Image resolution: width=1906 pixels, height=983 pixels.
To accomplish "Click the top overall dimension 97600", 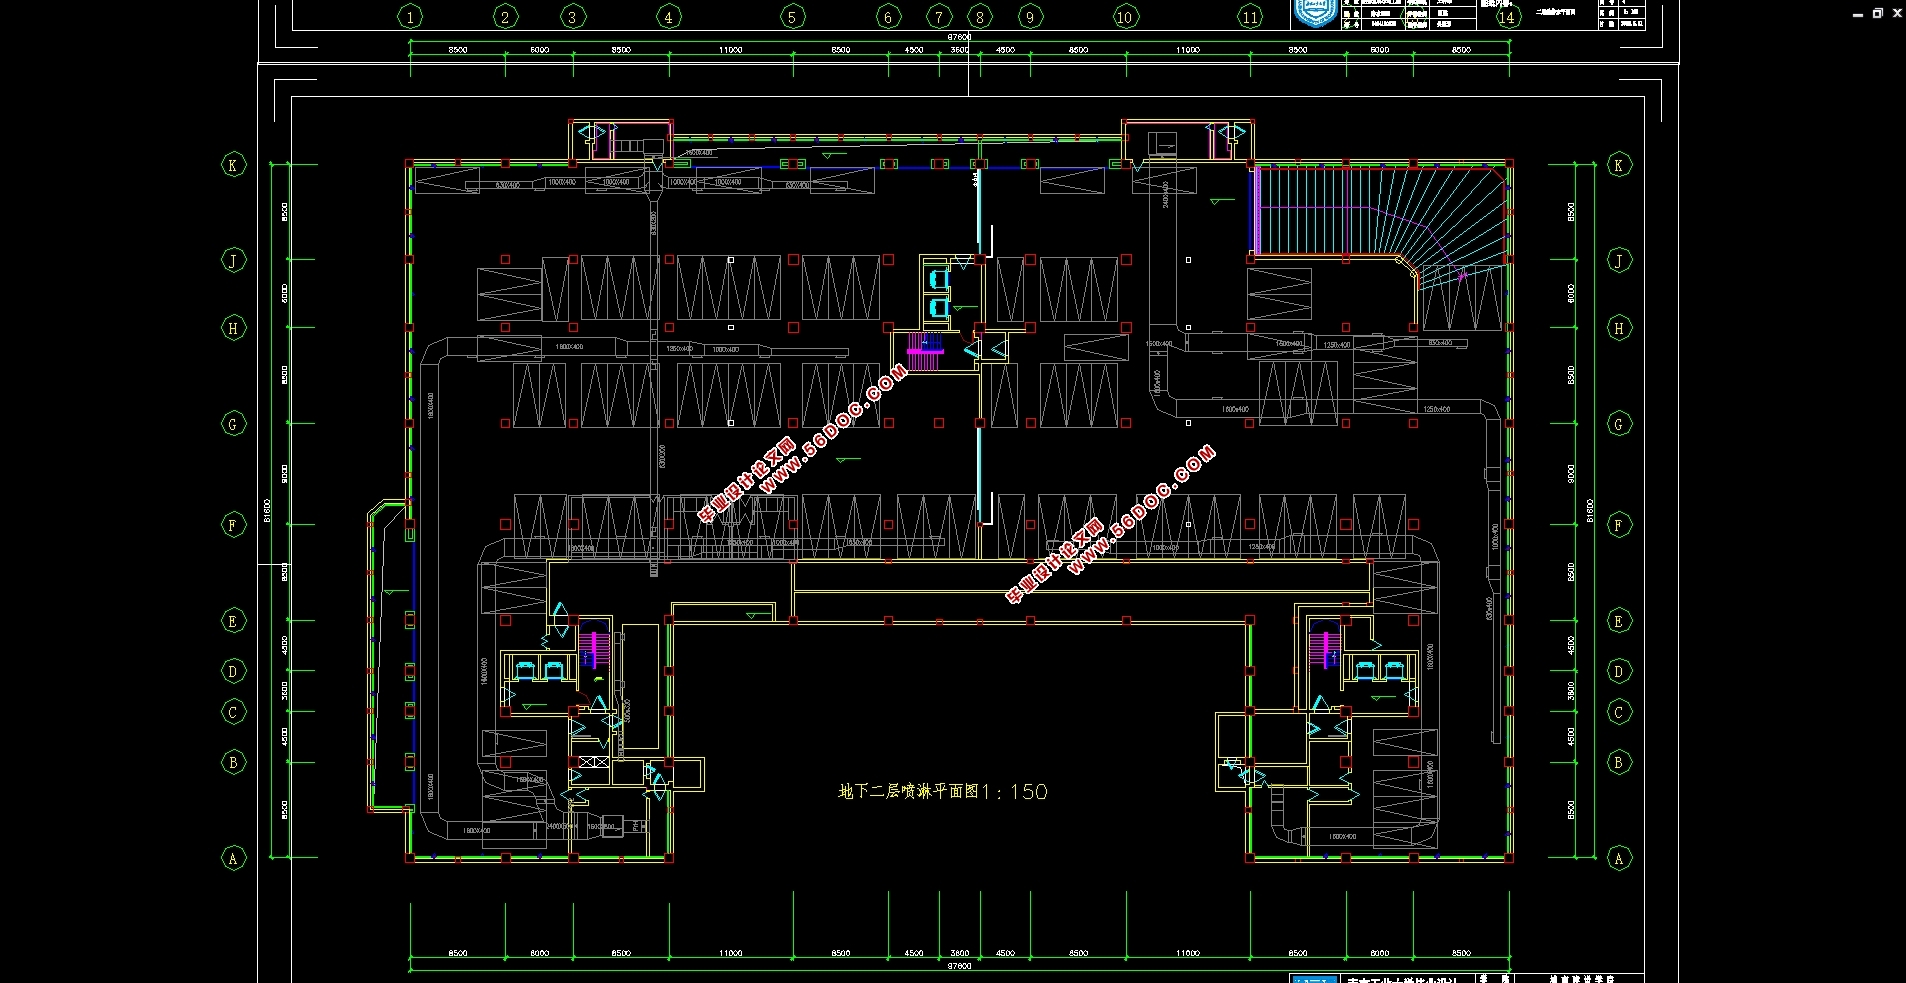I will point(959,37).
